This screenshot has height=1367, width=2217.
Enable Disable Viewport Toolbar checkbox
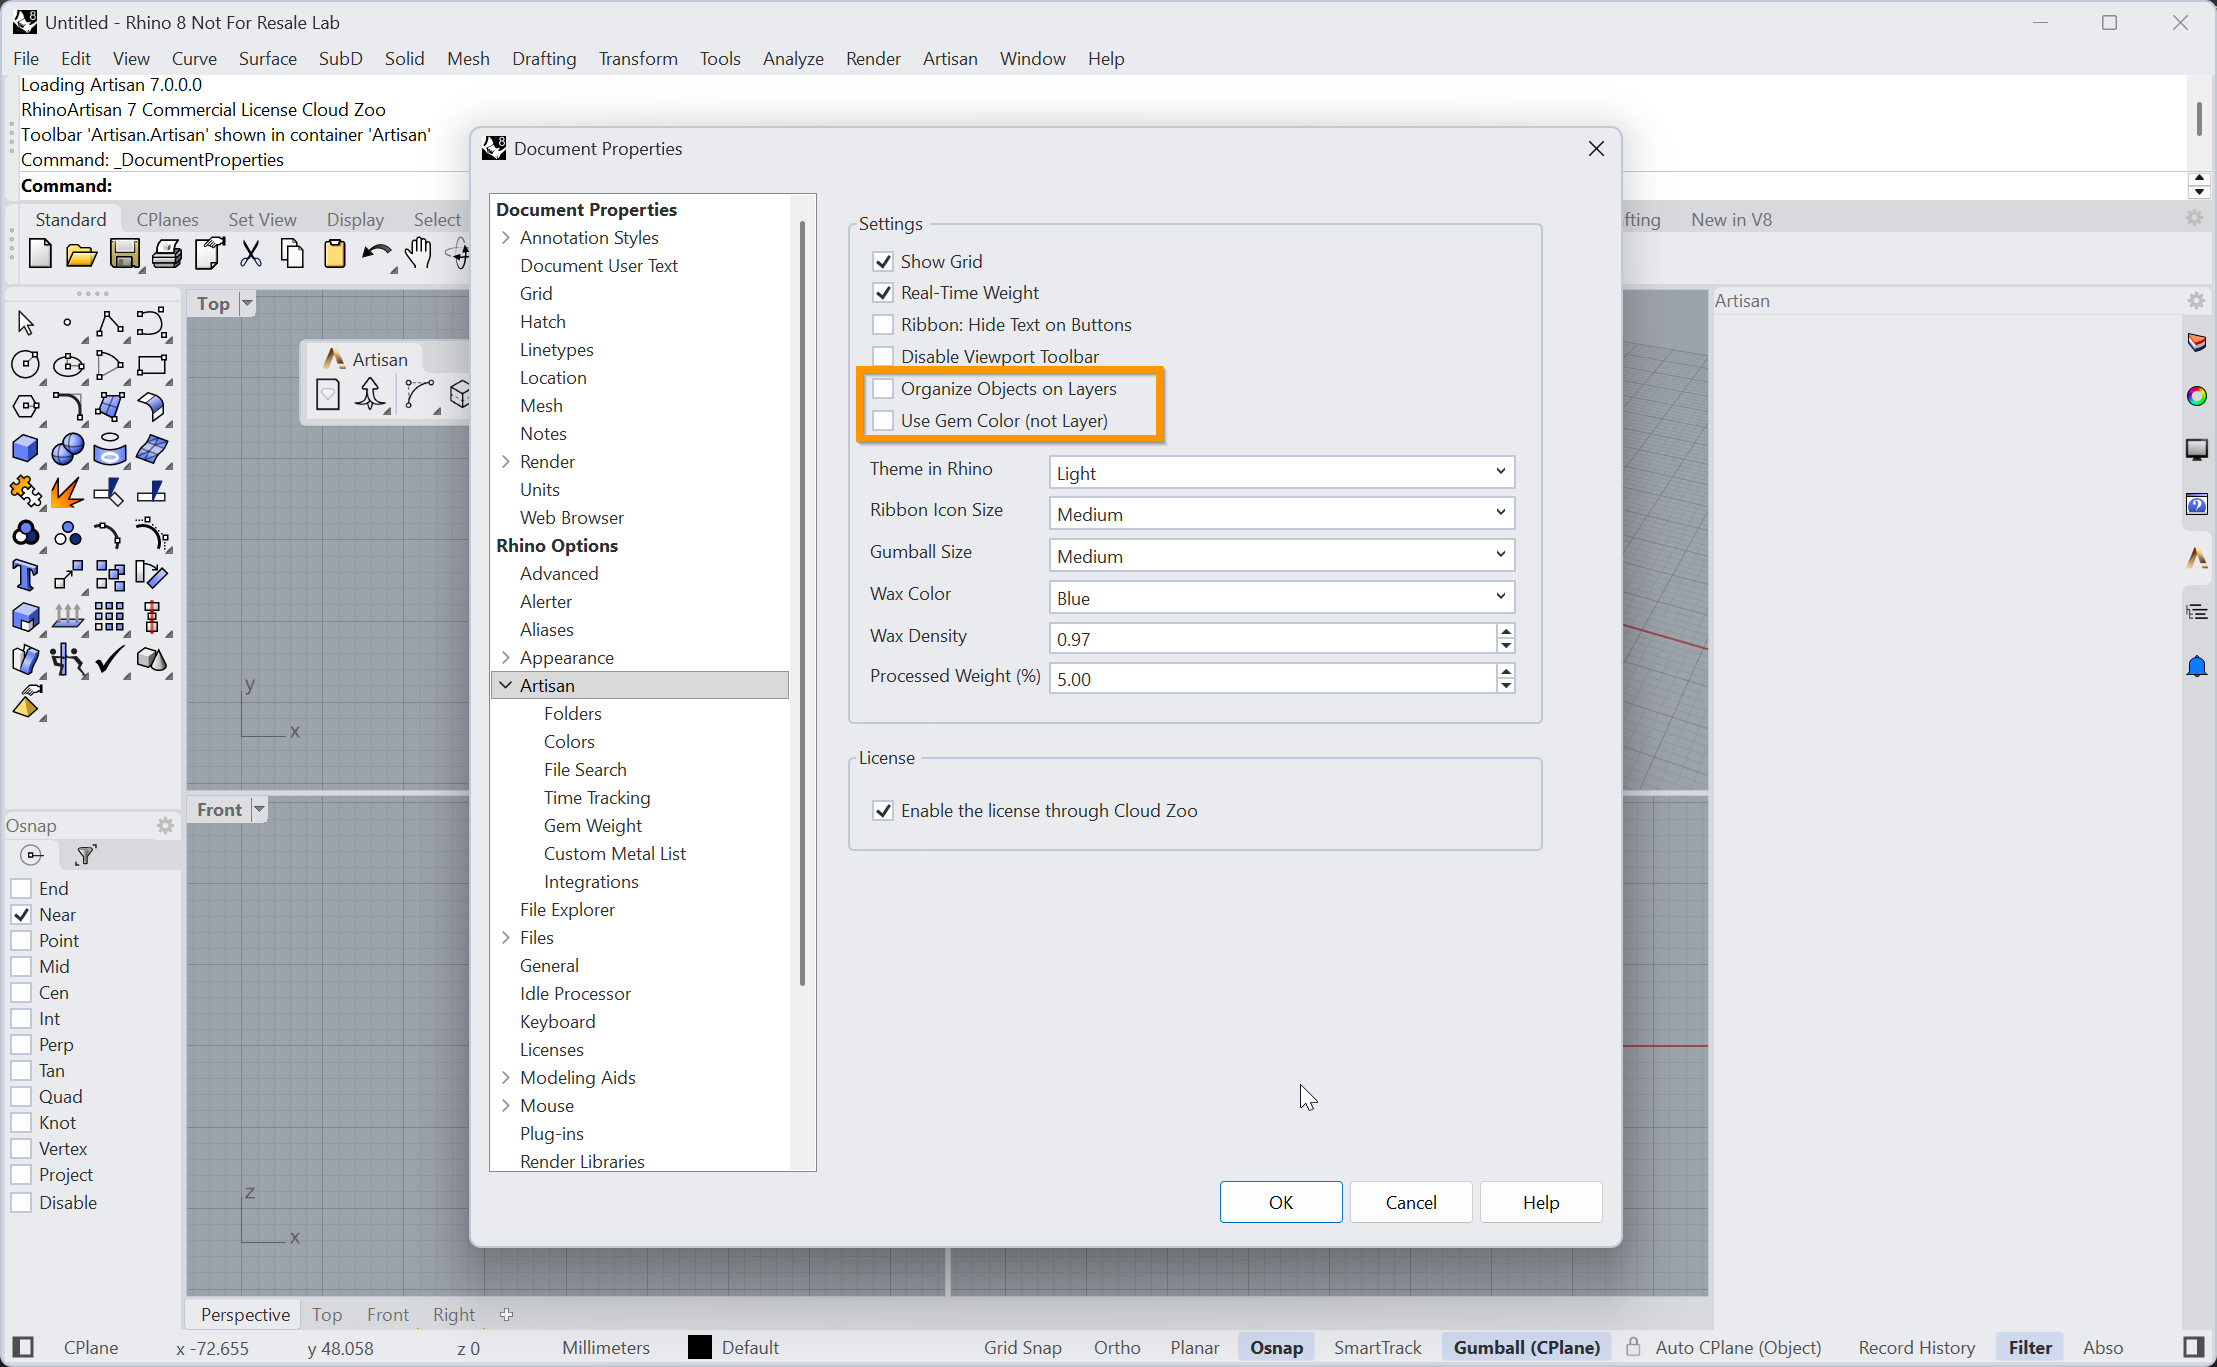[883, 357]
